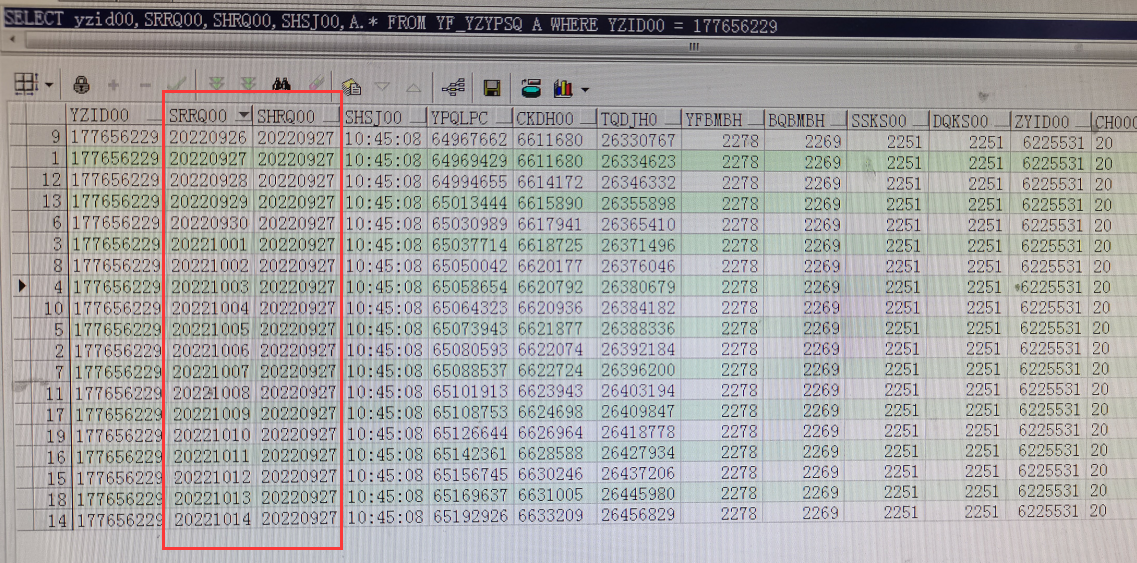Viewport: 1137px width, 563px height.
Task: Click the ZYID00 column header
Action: click(1051, 122)
